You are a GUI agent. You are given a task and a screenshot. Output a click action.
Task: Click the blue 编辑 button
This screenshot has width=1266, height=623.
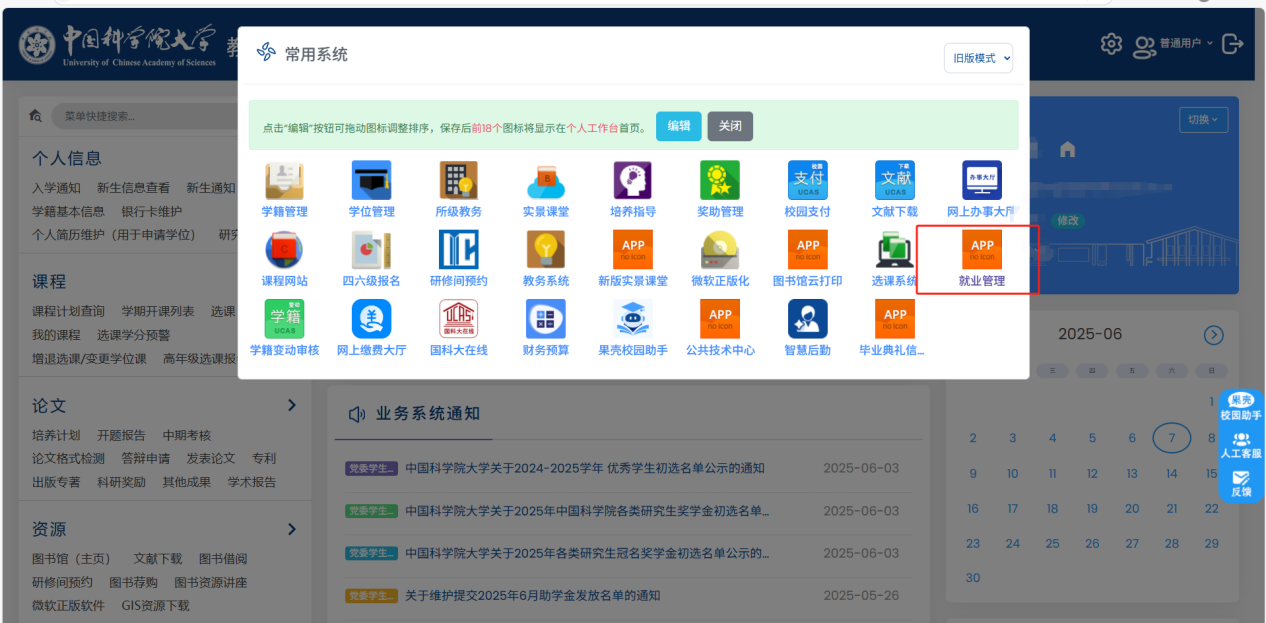coord(679,126)
